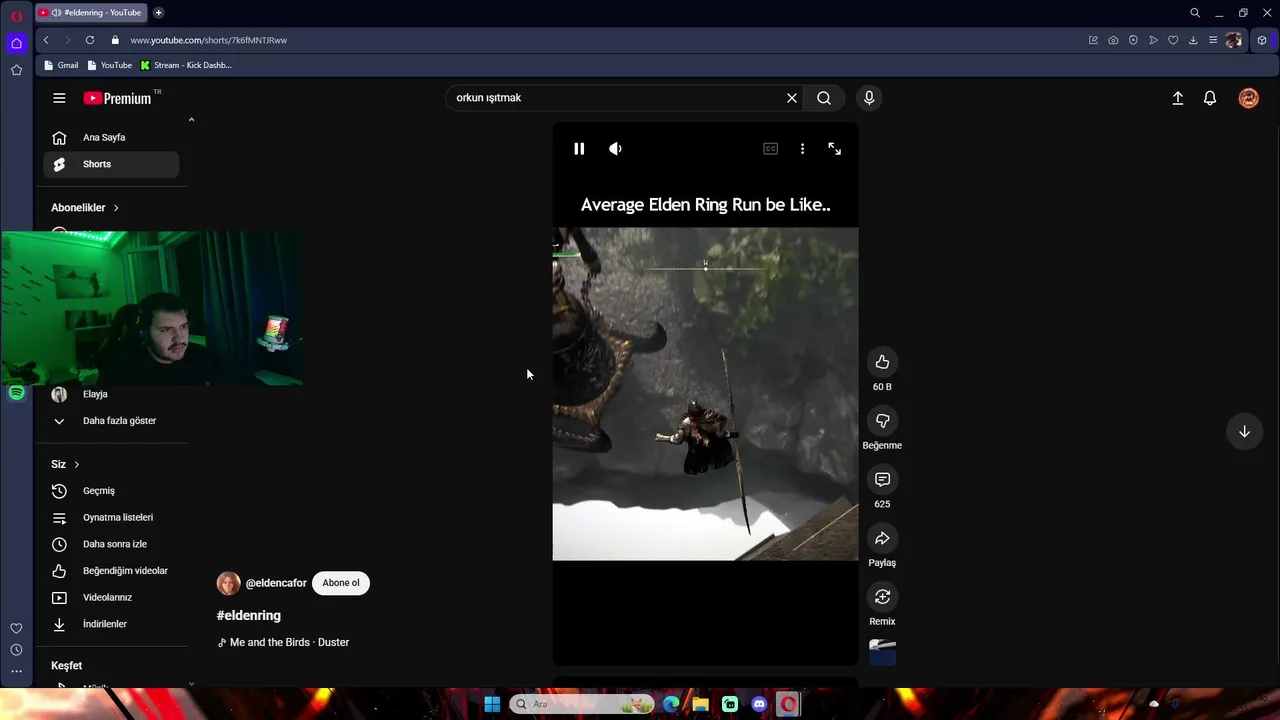1280x720 pixels.
Task: Open Me and the Birds · Duster sound
Action: point(289,642)
